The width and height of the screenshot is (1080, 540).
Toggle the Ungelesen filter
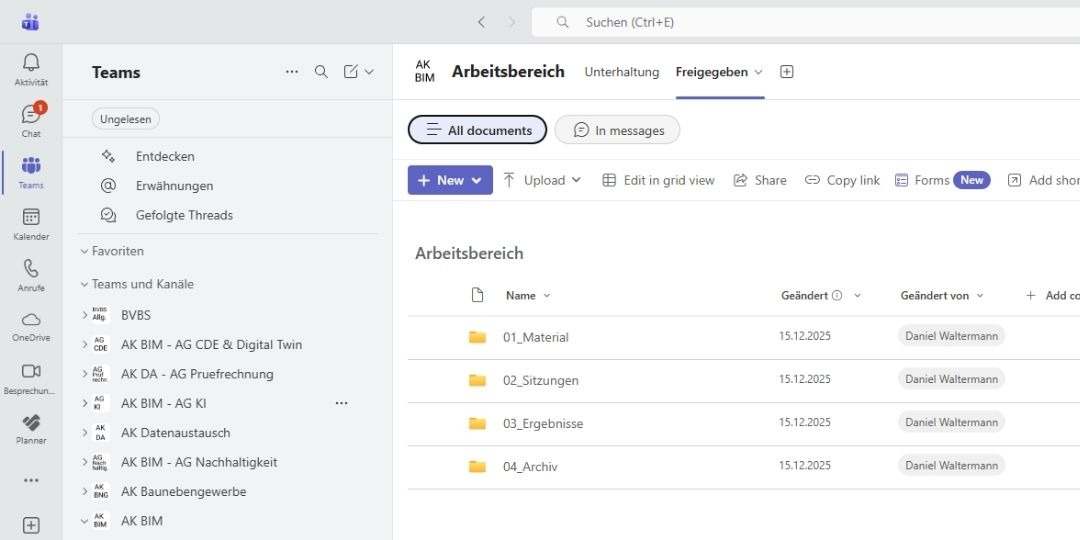click(x=125, y=119)
